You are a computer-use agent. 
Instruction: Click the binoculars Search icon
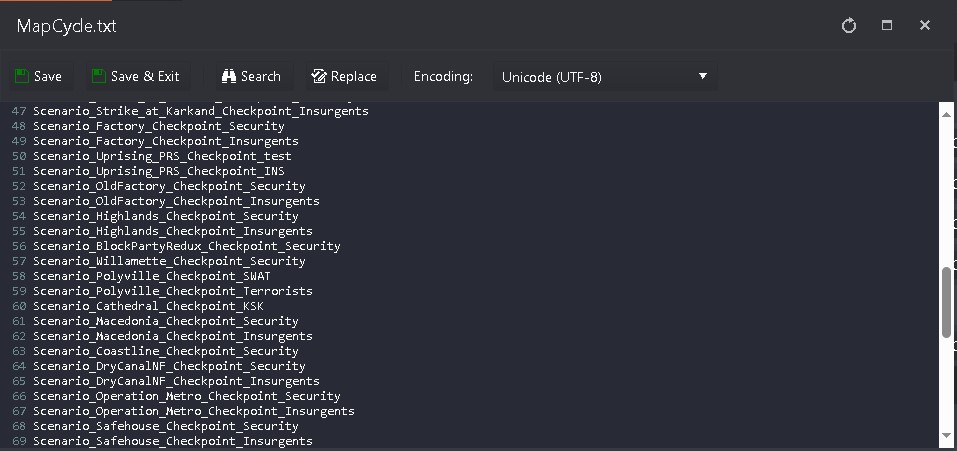click(229, 76)
